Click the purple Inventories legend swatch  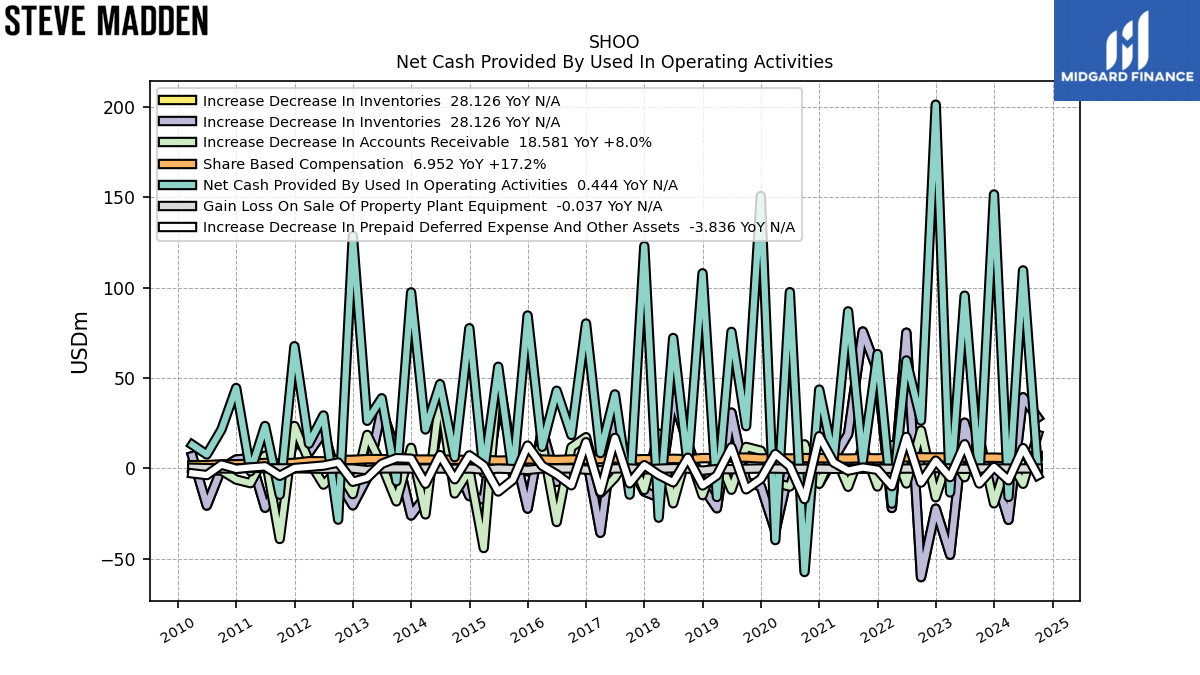(x=178, y=122)
